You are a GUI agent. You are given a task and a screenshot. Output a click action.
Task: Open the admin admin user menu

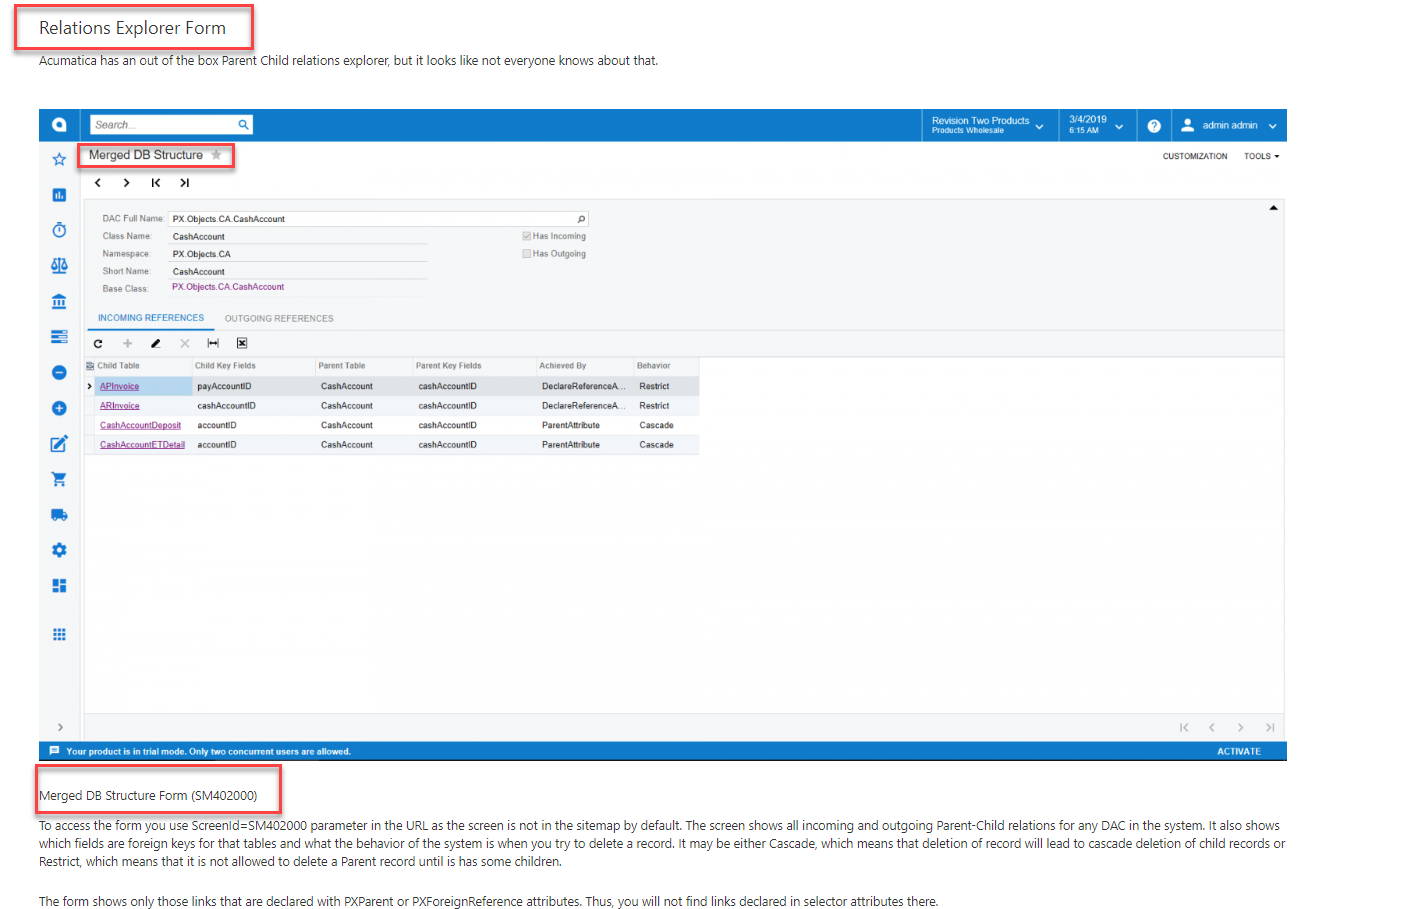pyautogui.click(x=1229, y=125)
